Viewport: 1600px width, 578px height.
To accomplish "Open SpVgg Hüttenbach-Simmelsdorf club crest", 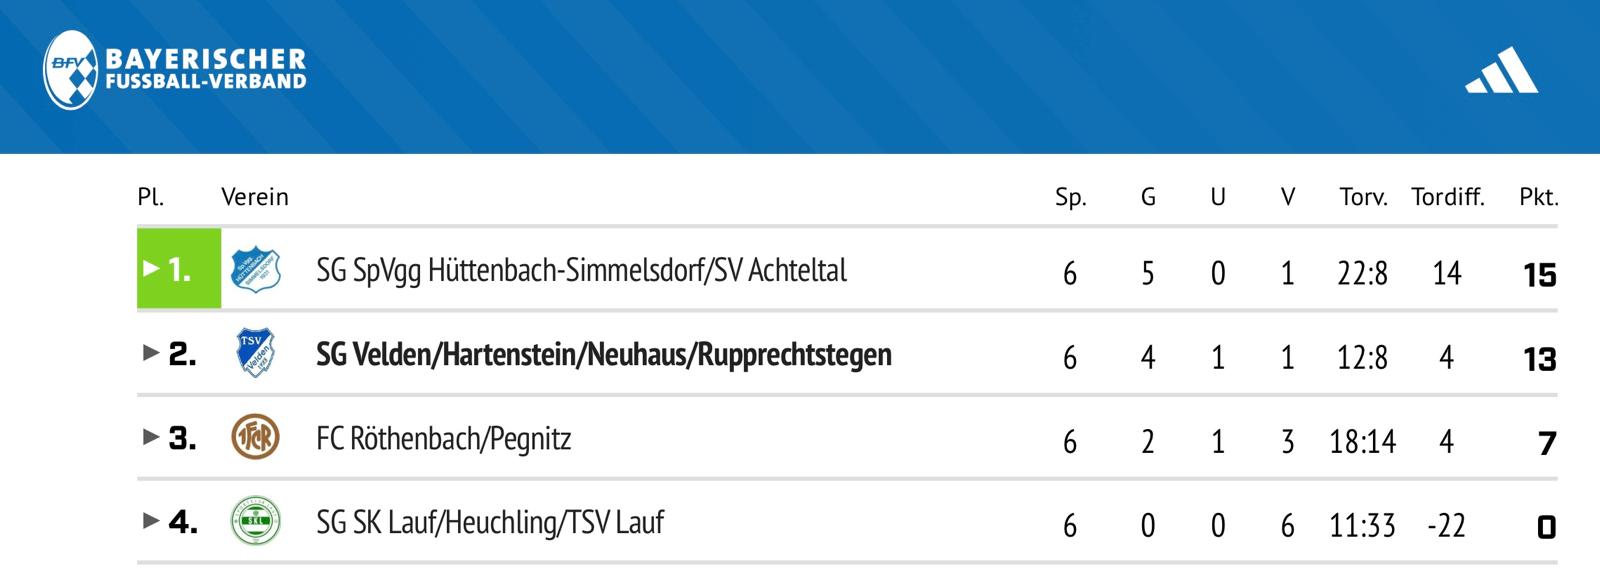I will coord(255,270).
